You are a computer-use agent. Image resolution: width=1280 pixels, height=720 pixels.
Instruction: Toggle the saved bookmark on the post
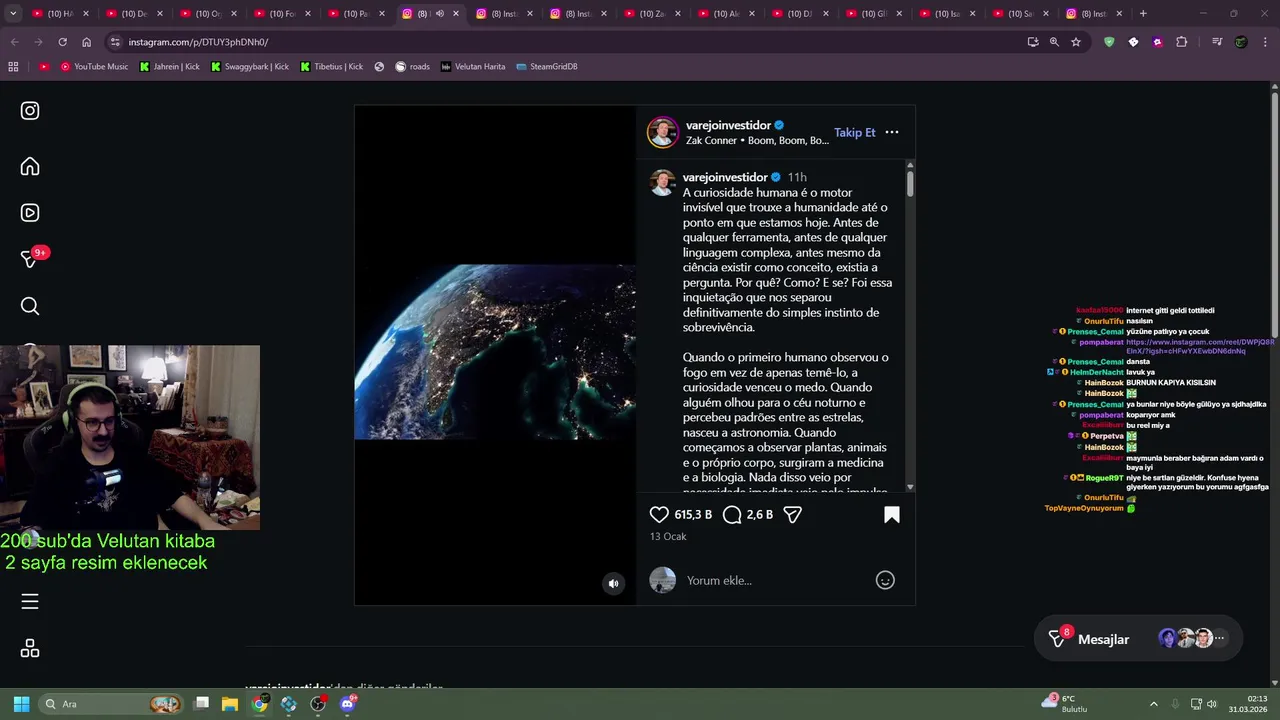[892, 514]
